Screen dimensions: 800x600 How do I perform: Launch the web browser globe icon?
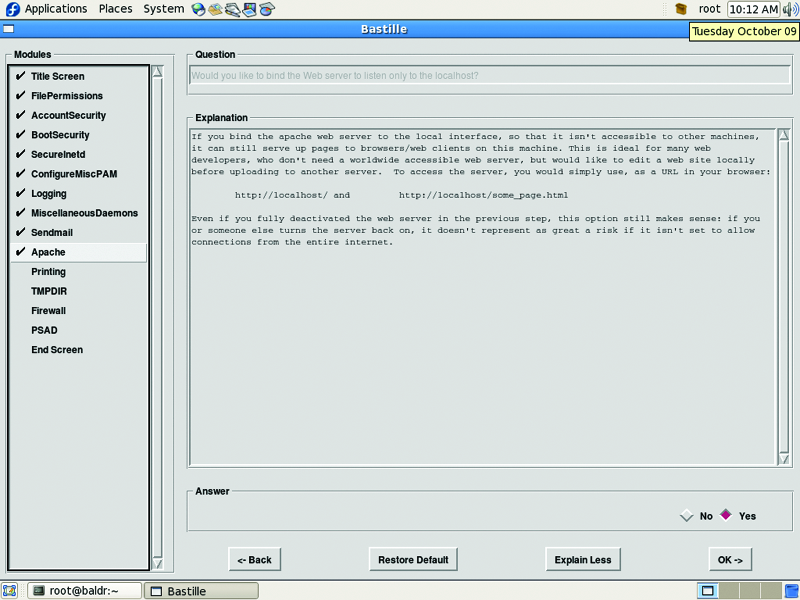(x=198, y=9)
